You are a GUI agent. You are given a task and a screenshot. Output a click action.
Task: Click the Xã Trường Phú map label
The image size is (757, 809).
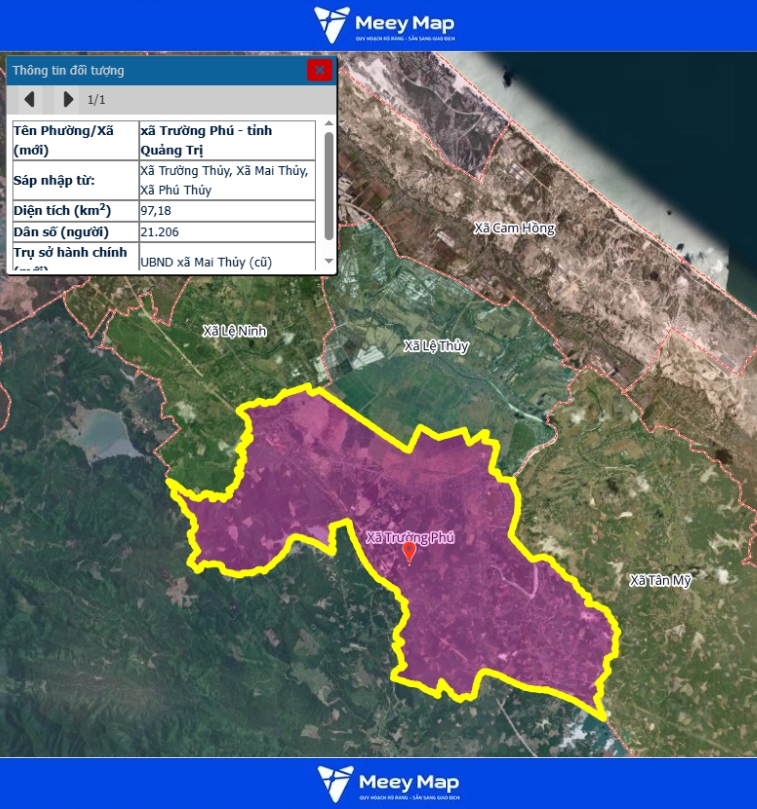(x=410, y=537)
